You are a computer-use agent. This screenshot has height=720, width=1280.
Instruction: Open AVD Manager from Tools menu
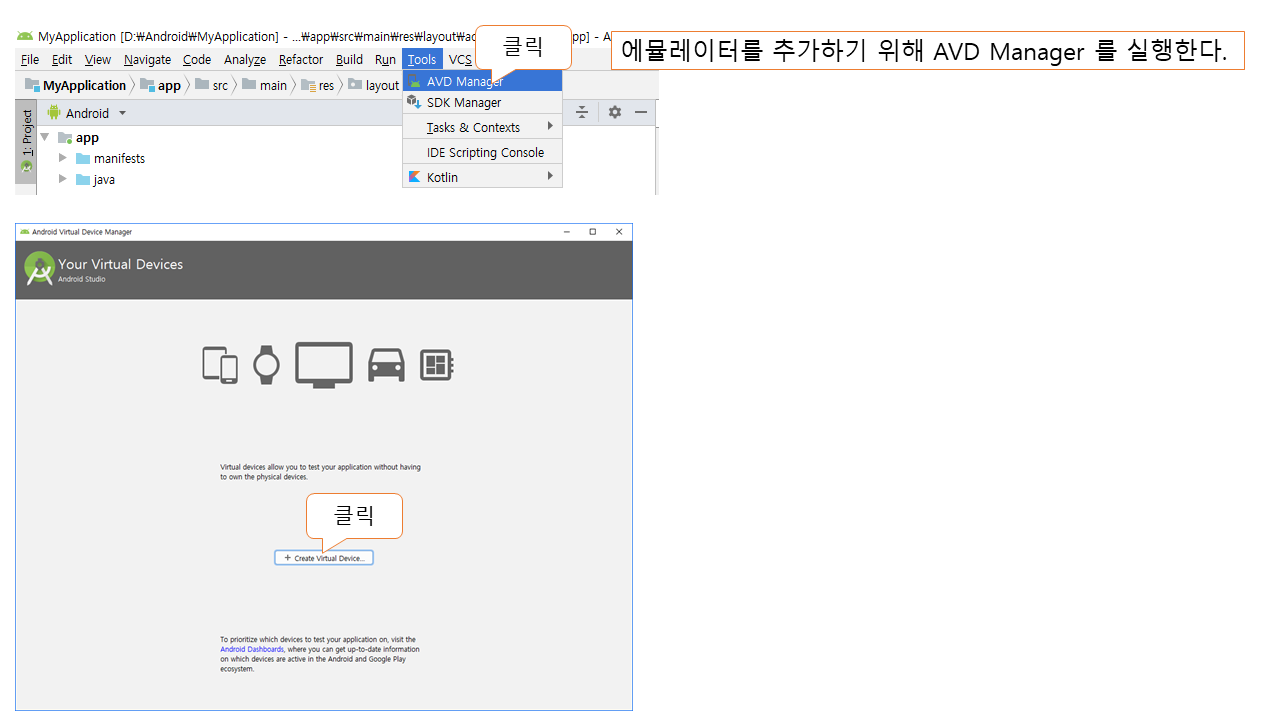[x=464, y=81]
